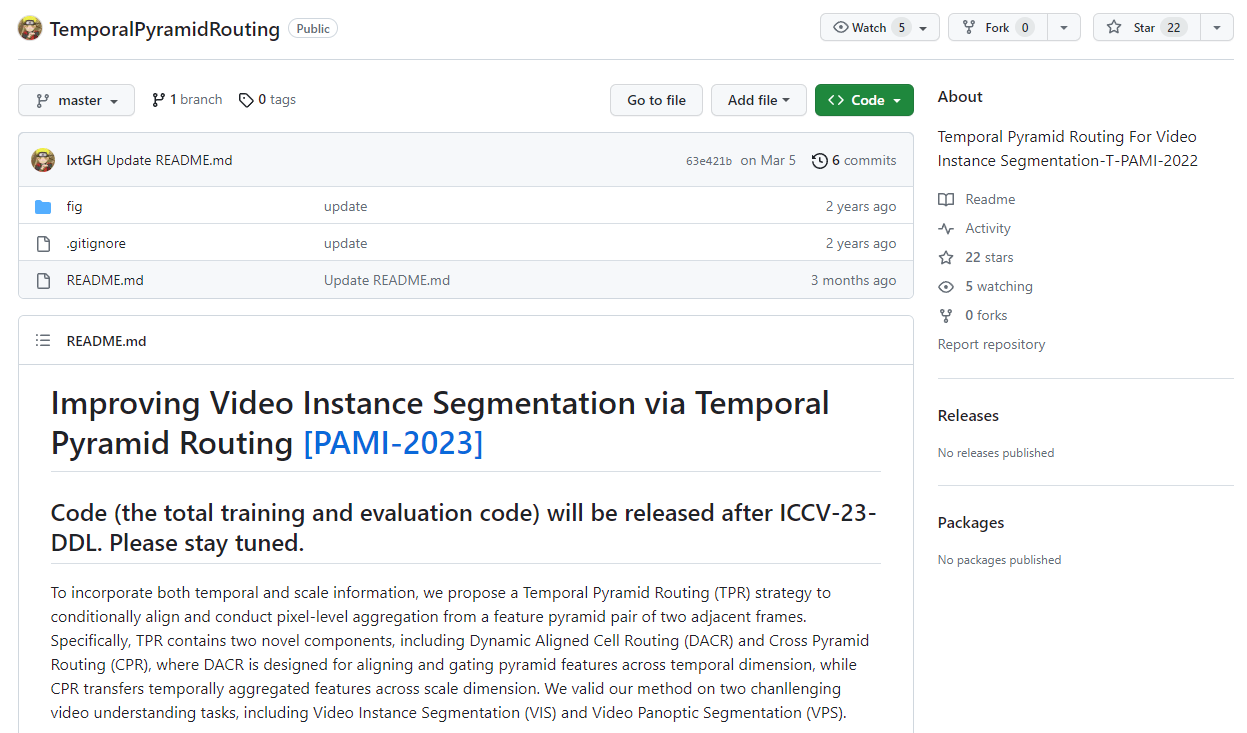The image size is (1247, 733).
Task: Click the repository owner avatar icon
Action: click(30, 28)
